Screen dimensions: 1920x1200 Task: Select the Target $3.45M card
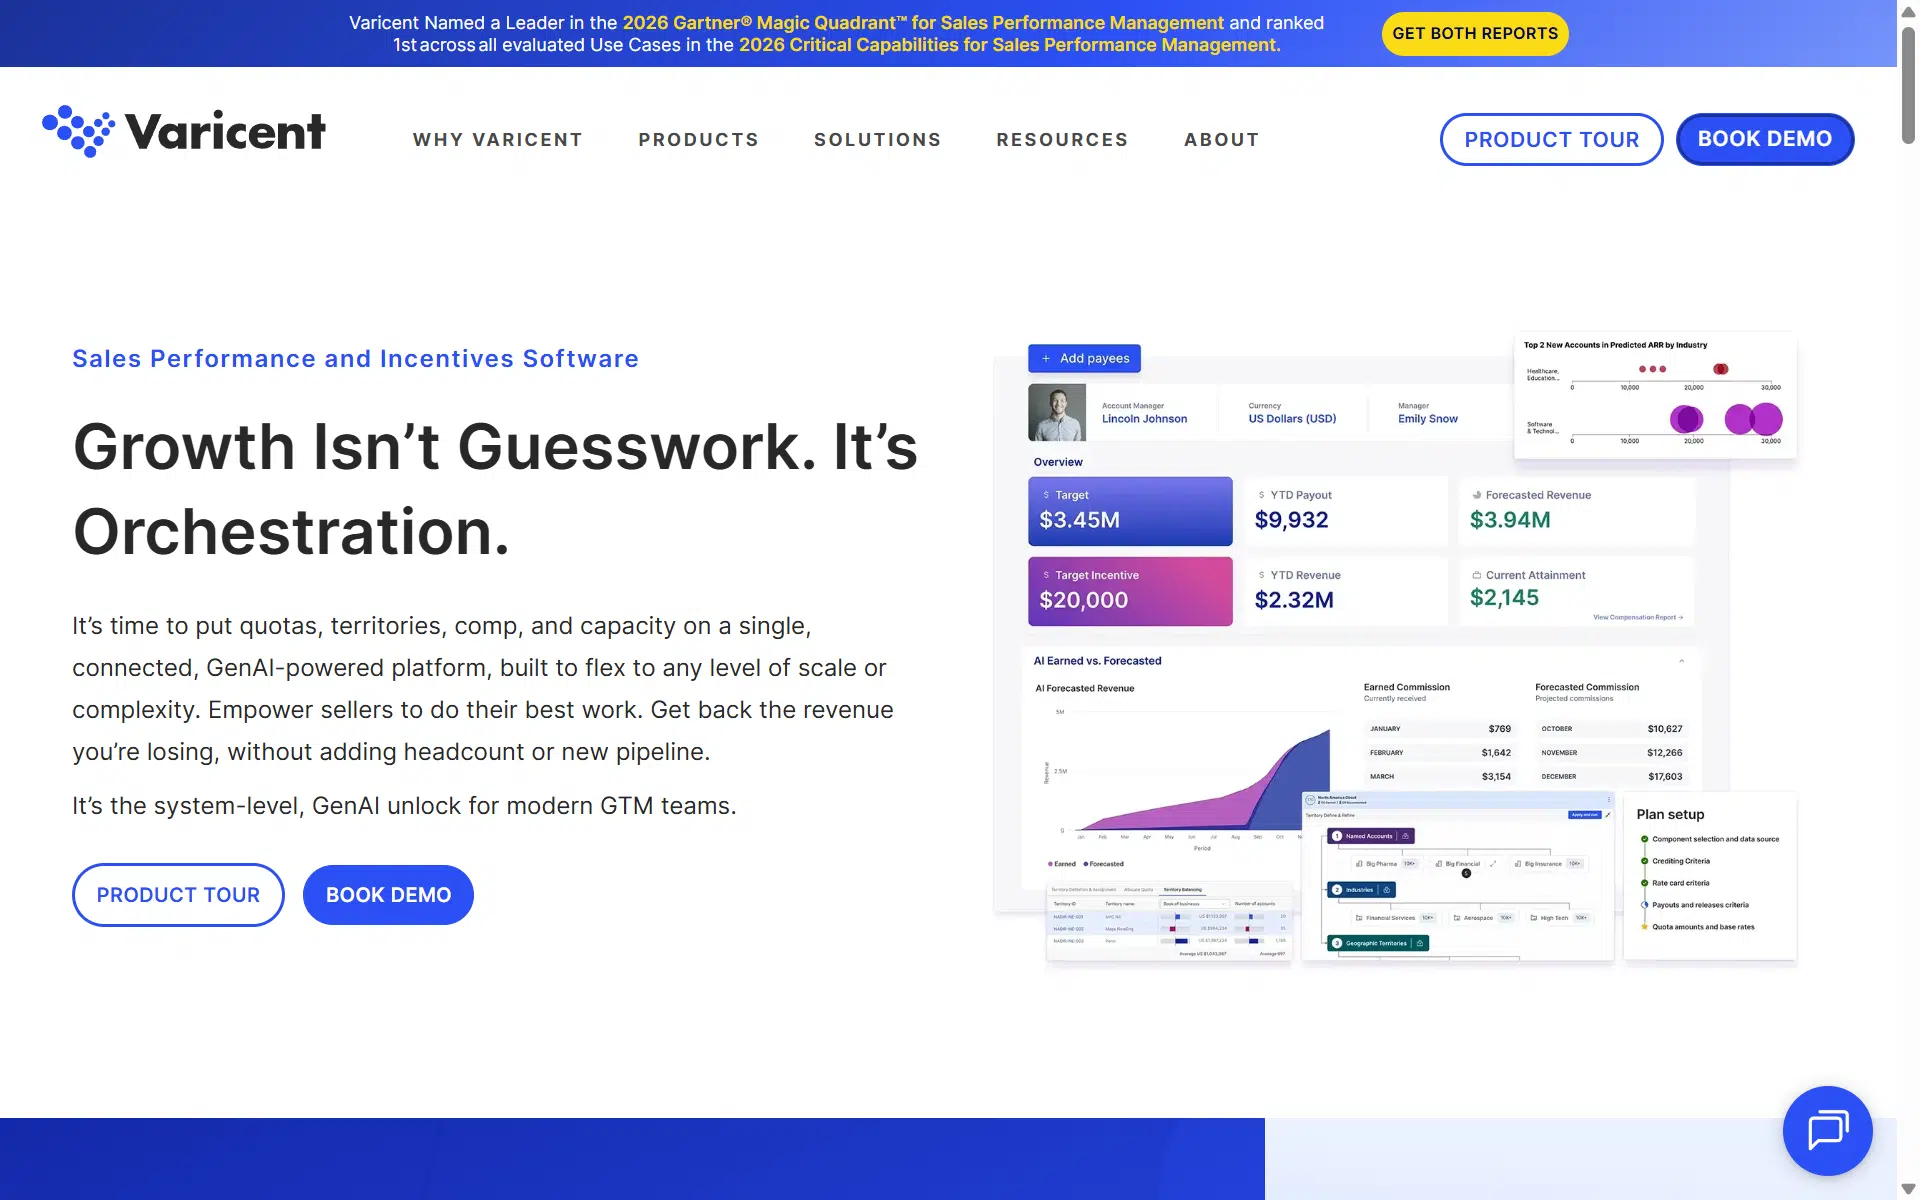tap(1130, 511)
